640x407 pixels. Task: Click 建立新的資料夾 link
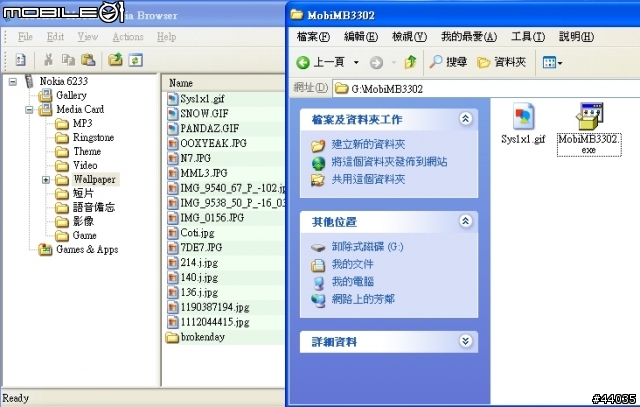pos(368,144)
